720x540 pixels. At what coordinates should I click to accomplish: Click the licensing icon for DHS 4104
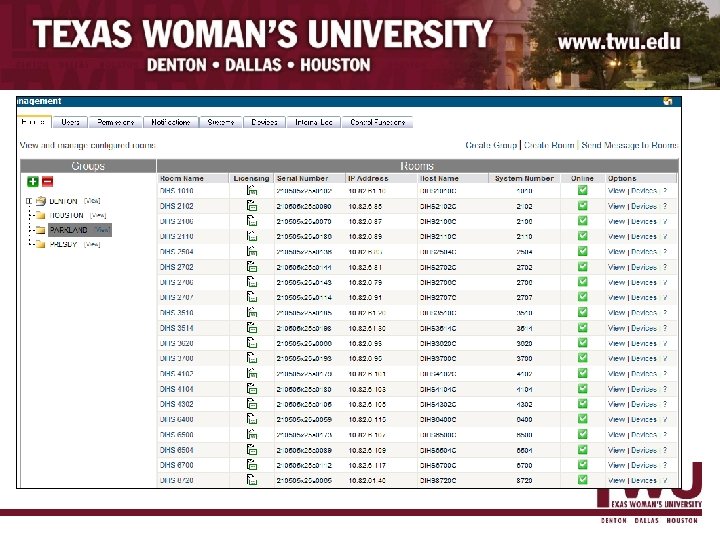coord(252,389)
